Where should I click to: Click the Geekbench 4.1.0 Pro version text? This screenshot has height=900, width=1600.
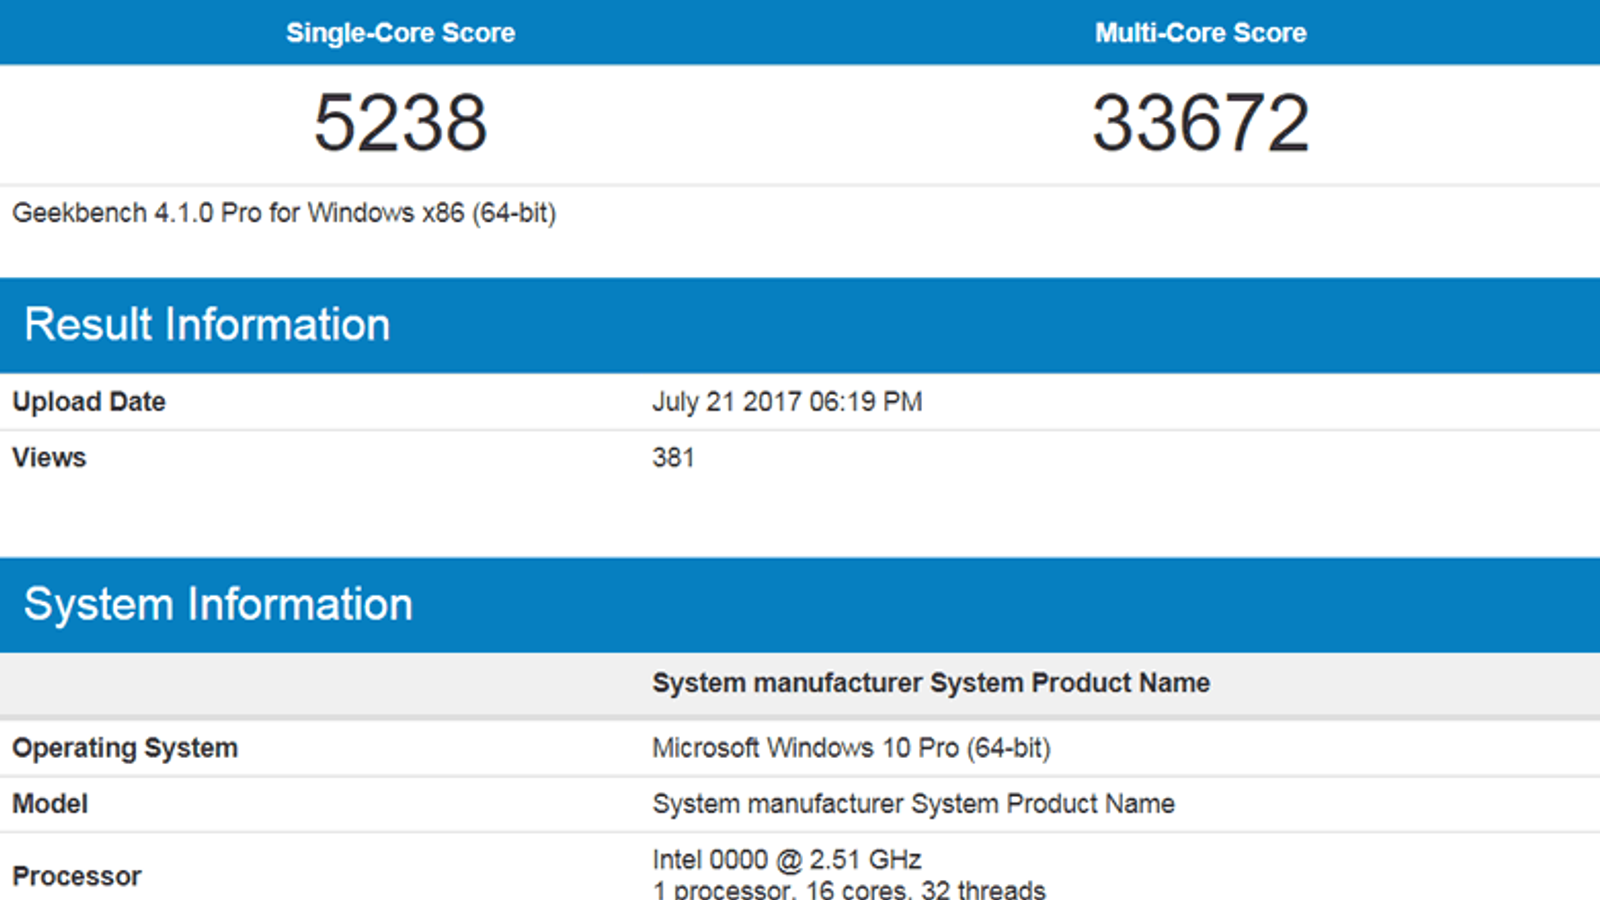tap(284, 213)
